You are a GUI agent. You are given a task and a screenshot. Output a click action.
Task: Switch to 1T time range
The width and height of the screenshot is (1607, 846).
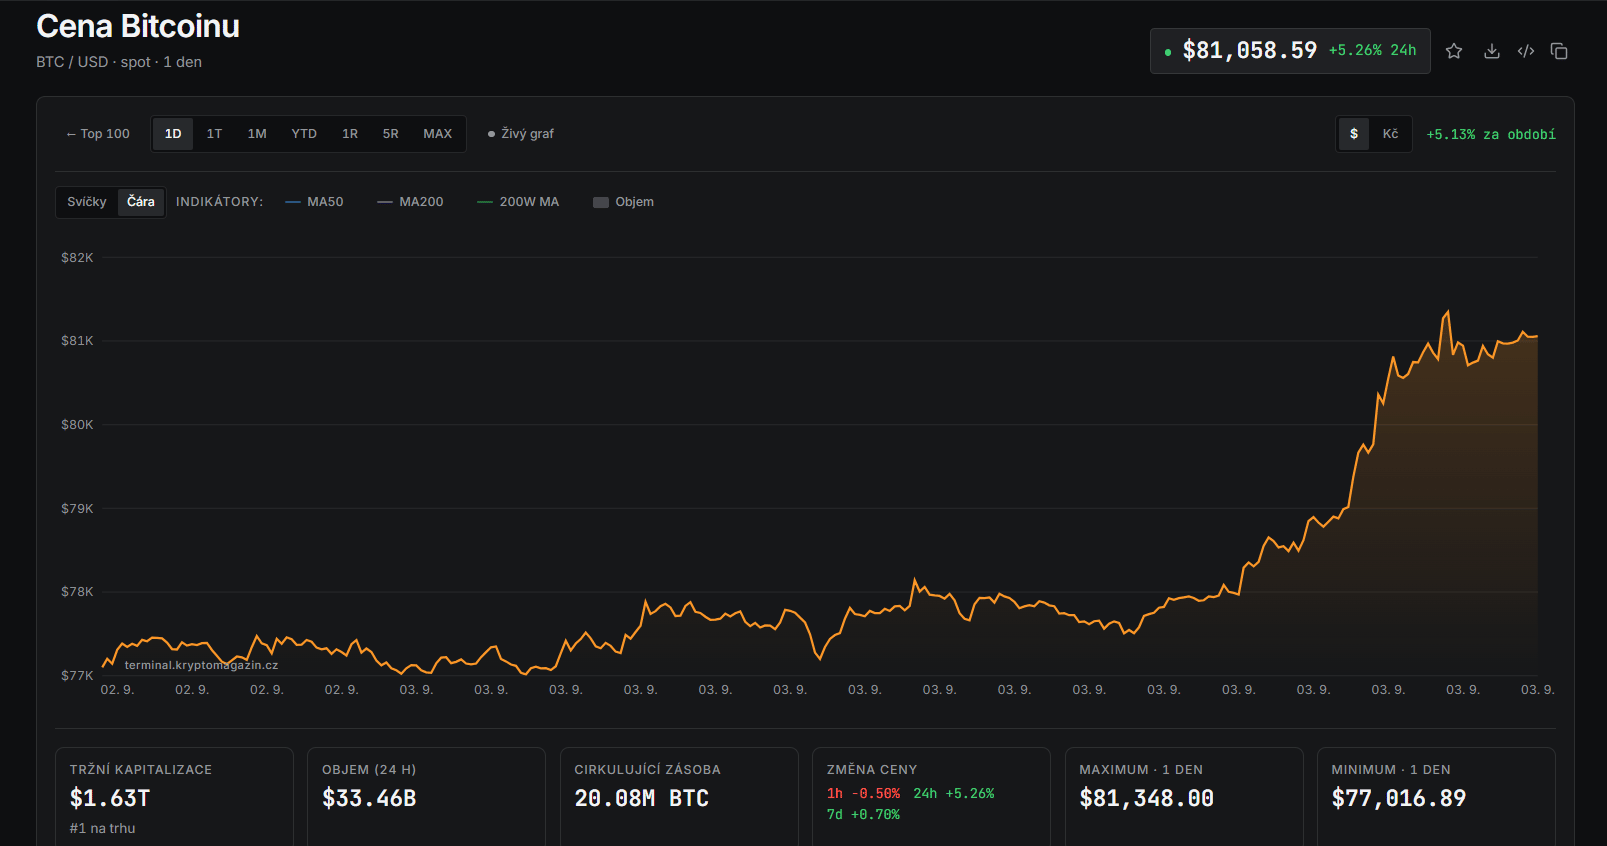(x=214, y=134)
